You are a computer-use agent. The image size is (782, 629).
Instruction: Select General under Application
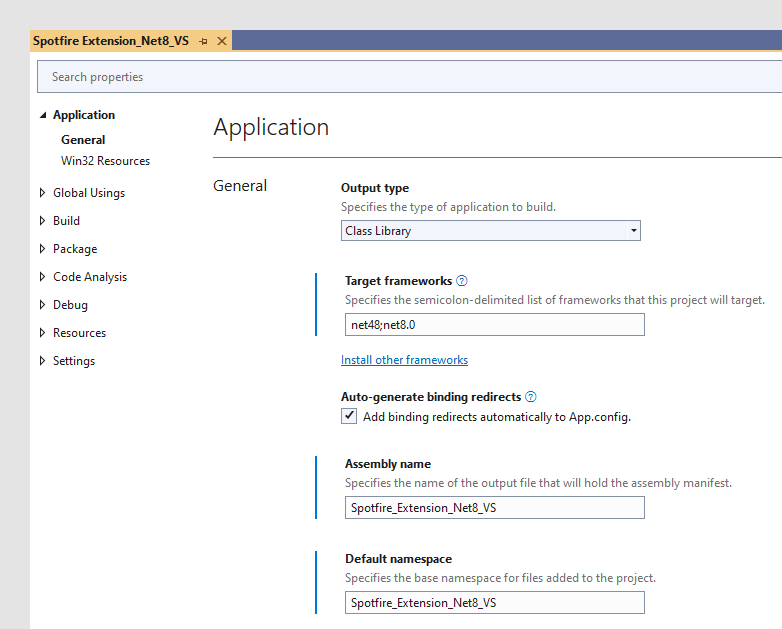click(x=83, y=140)
